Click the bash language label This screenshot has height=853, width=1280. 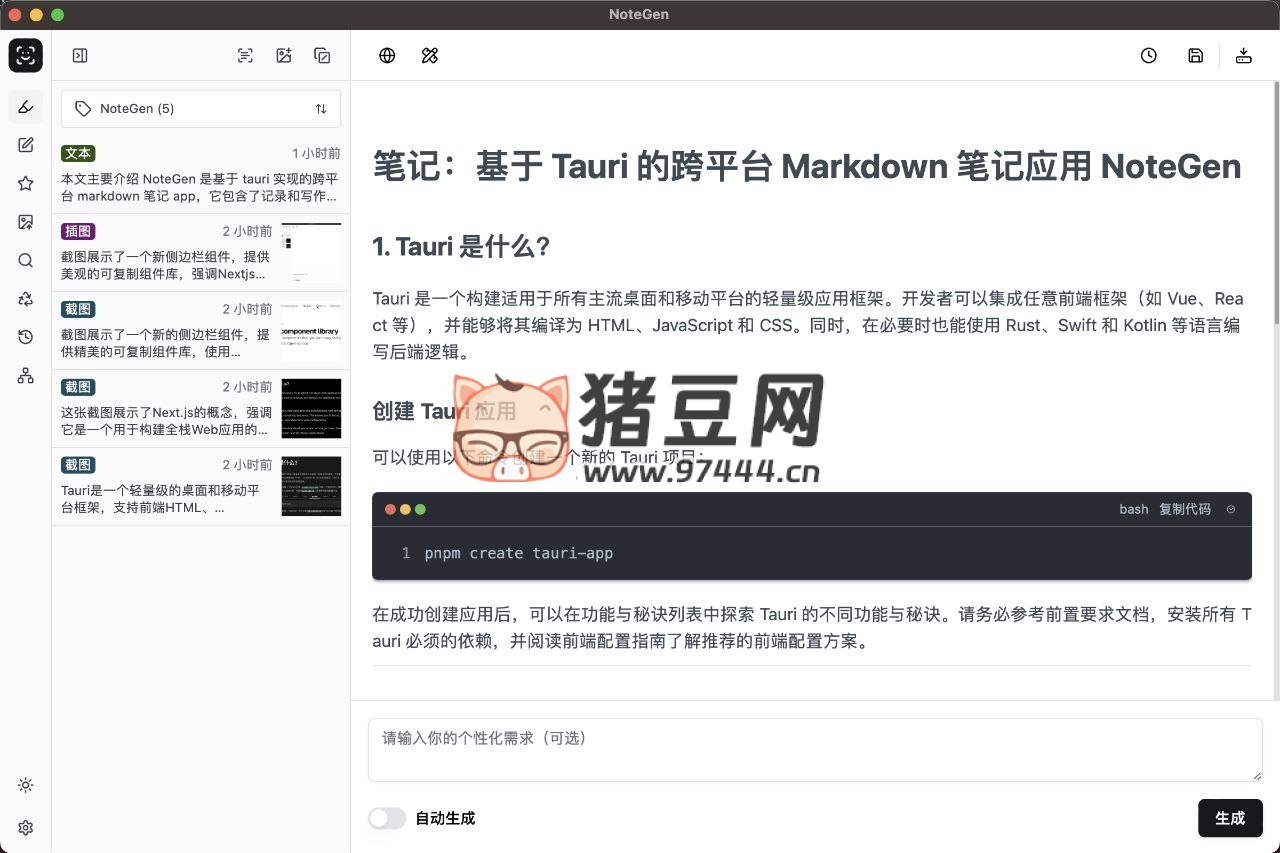click(x=1134, y=509)
